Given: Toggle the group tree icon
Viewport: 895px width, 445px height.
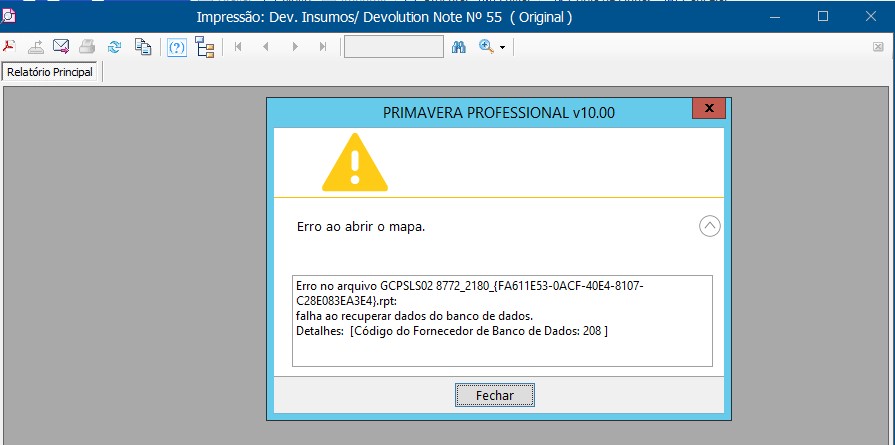Looking at the screenshot, I should pyautogui.click(x=205, y=47).
